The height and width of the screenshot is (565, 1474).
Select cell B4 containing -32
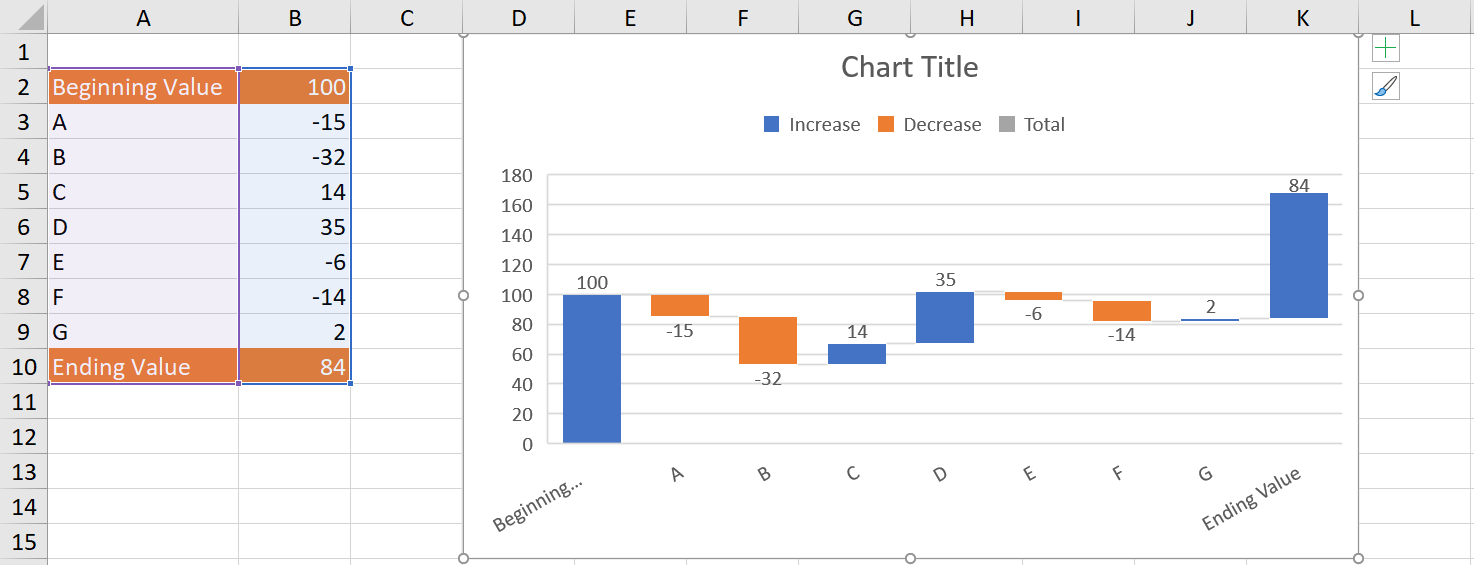[295, 157]
